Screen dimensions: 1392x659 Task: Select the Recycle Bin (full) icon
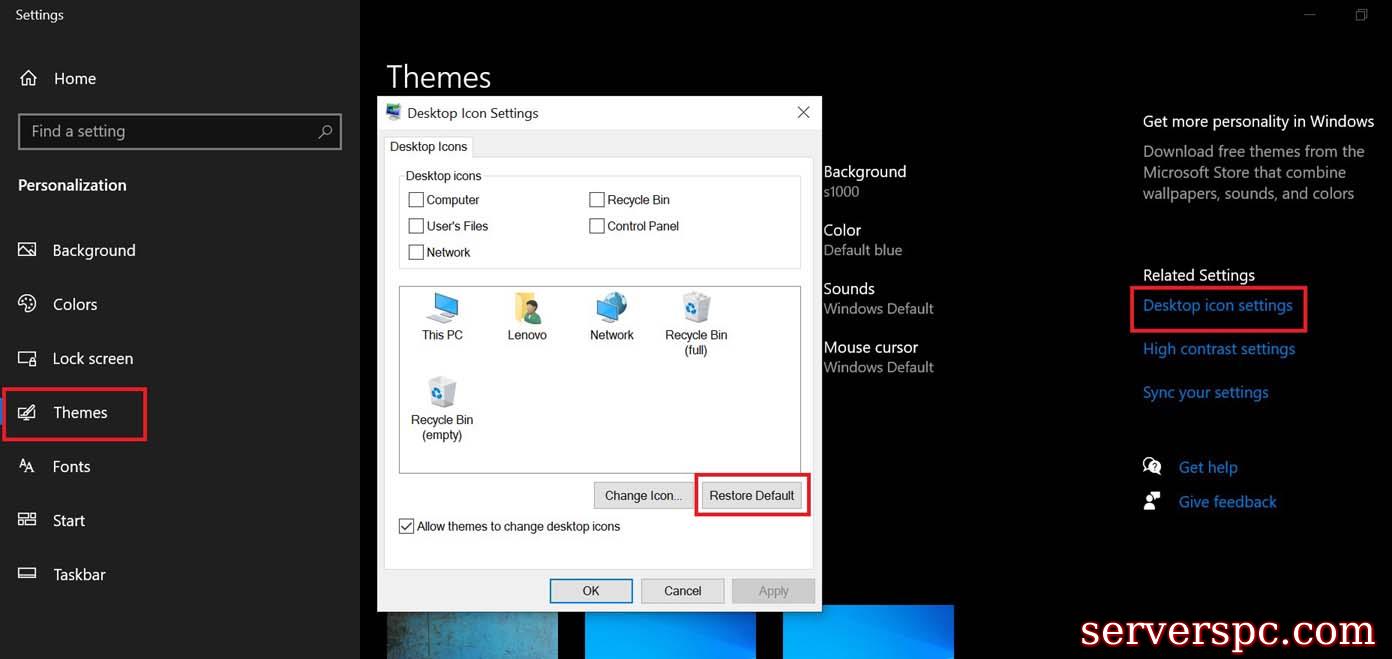click(x=696, y=309)
